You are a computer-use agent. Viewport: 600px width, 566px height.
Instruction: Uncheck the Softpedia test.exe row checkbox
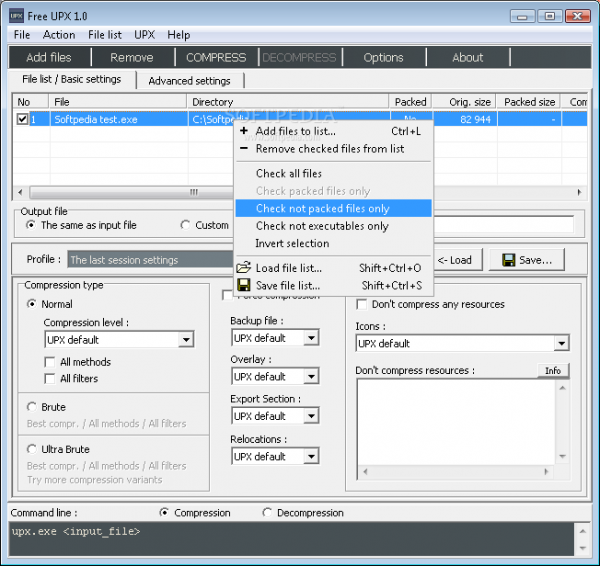click(22, 119)
